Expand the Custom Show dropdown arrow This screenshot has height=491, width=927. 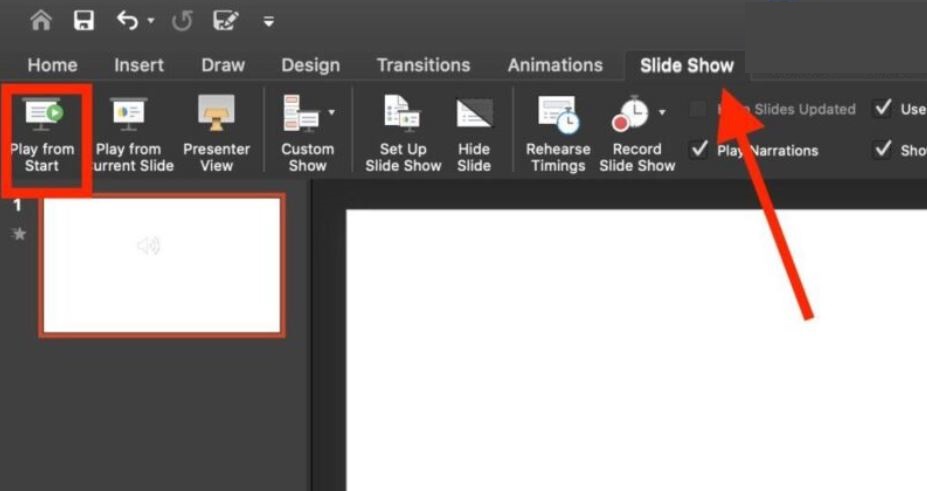pos(331,112)
